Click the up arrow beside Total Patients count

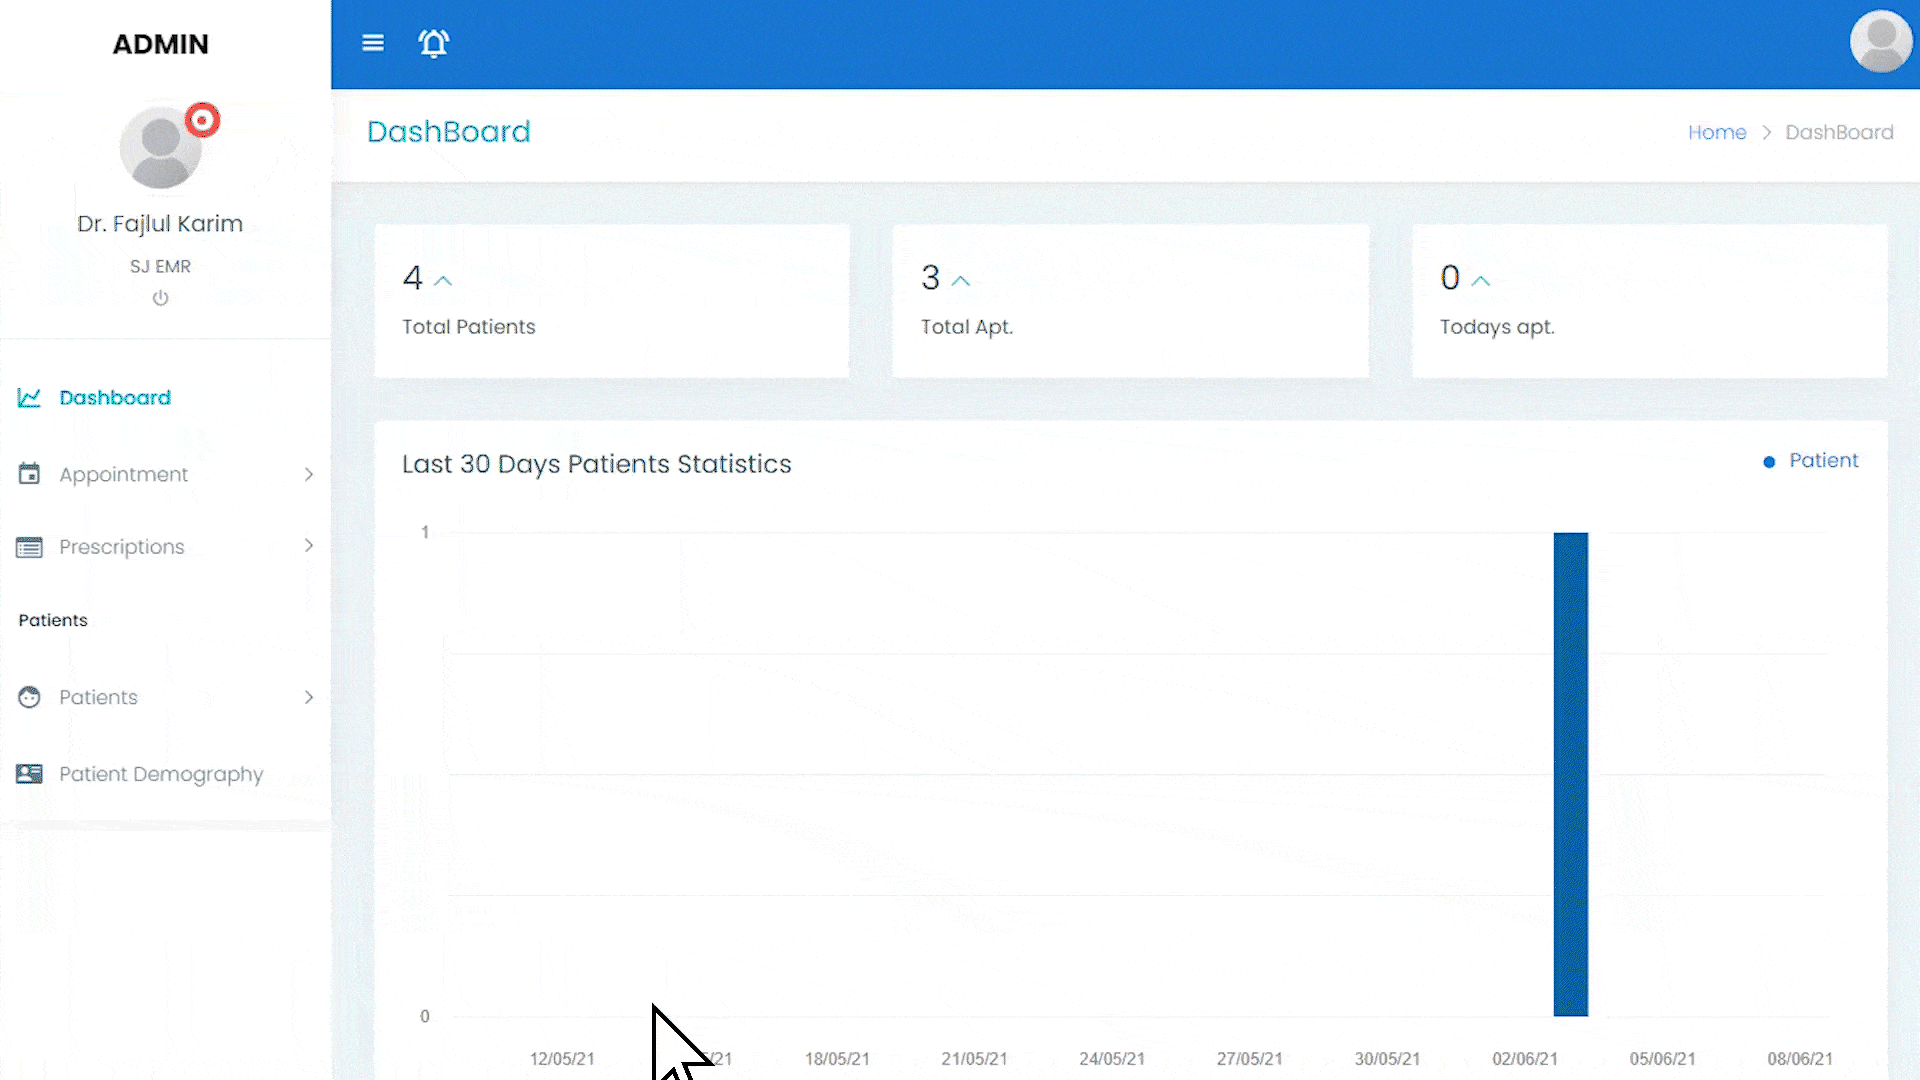[x=443, y=281]
